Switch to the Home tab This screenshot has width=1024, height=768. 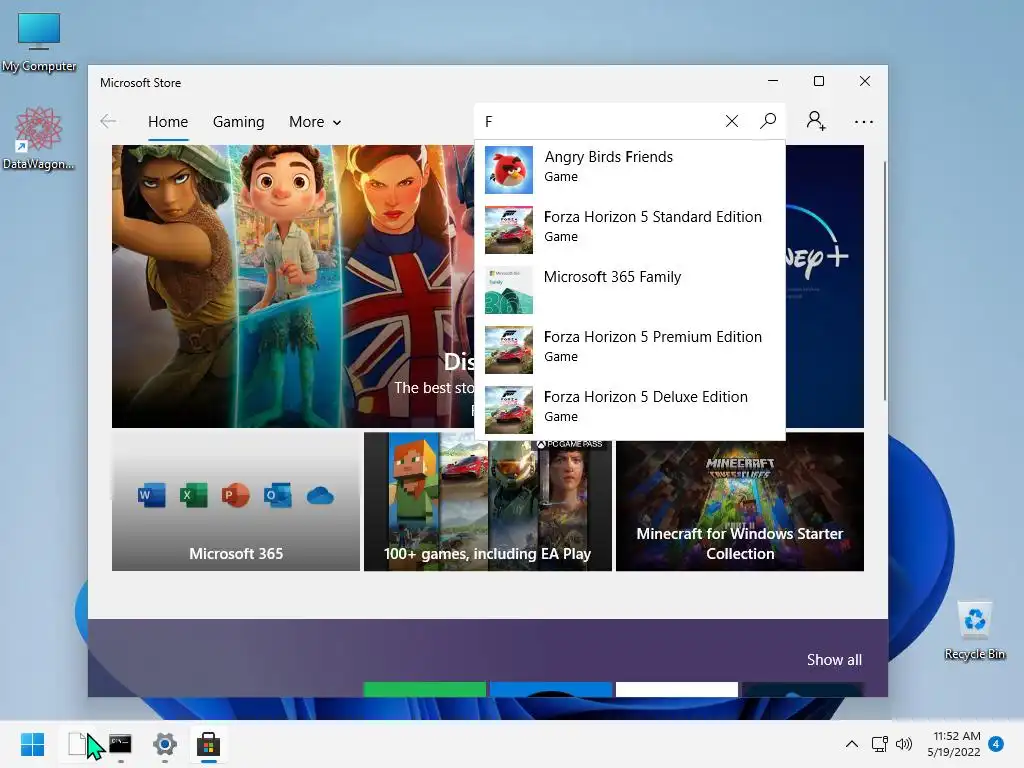pyautogui.click(x=168, y=122)
